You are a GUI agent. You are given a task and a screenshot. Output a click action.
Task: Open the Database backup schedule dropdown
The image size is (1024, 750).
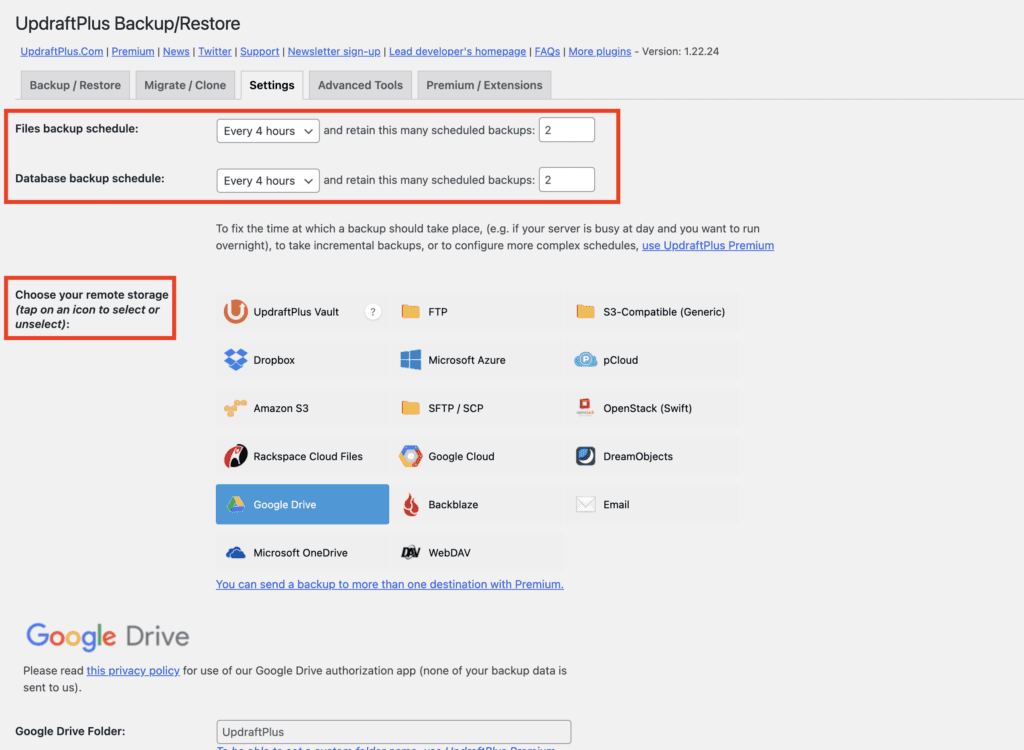(x=267, y=180)
